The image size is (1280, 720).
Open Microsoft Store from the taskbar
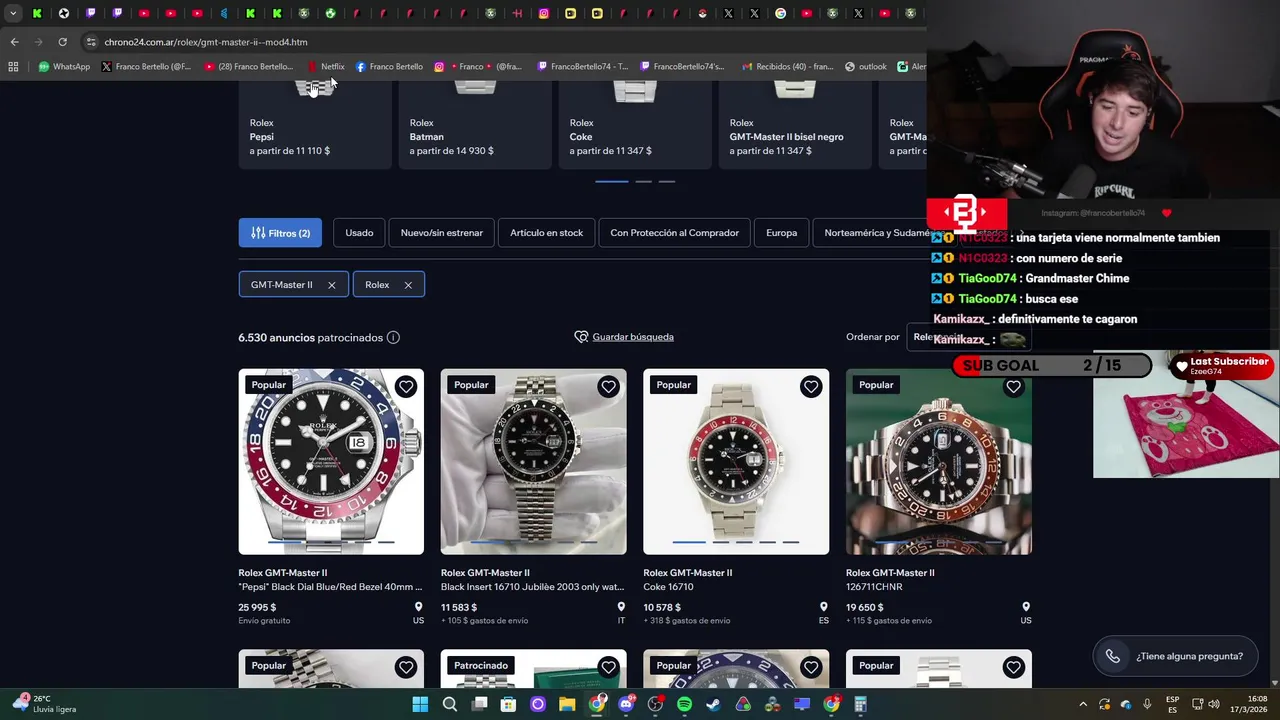(508, 704)
